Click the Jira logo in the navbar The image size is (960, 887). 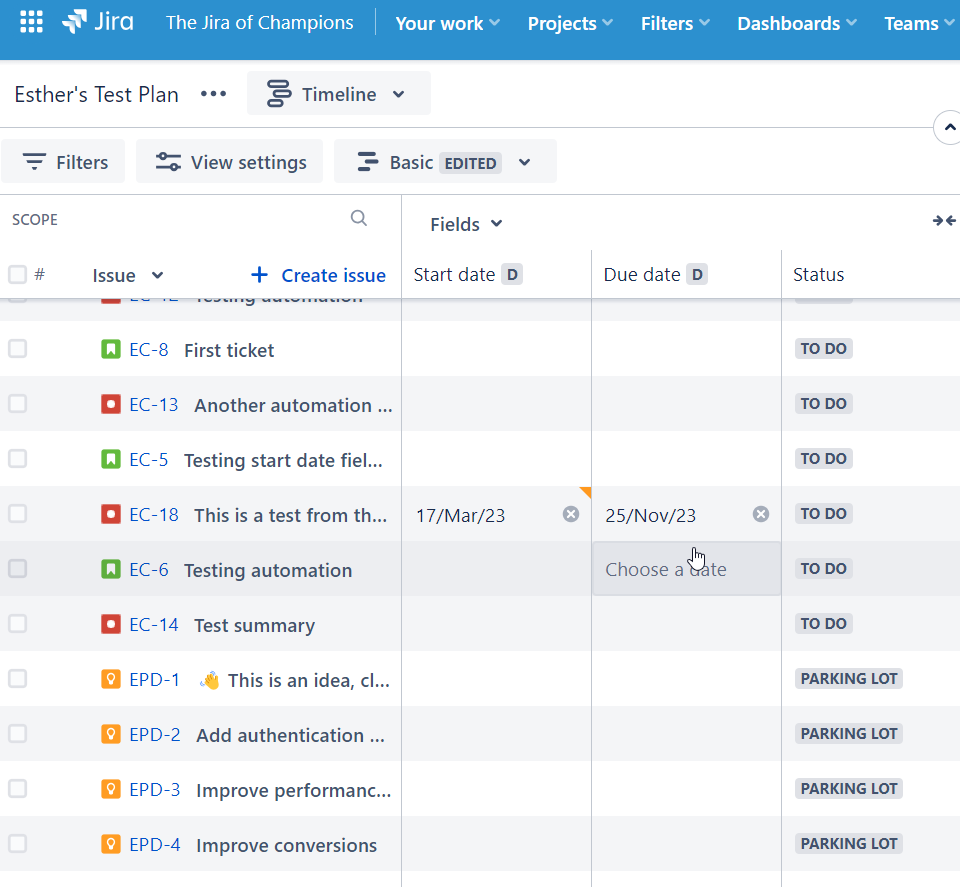97,22
